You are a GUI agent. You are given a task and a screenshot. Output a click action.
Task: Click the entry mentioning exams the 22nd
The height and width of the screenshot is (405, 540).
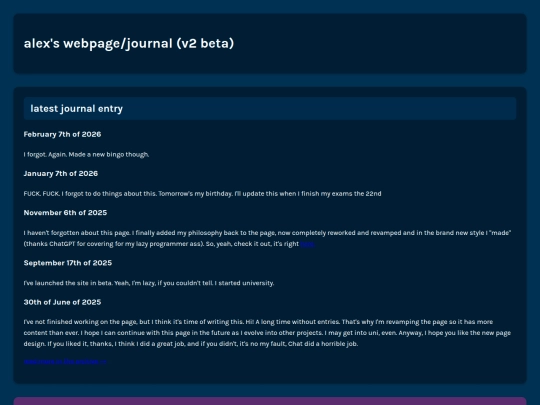(x=202, y=194)
